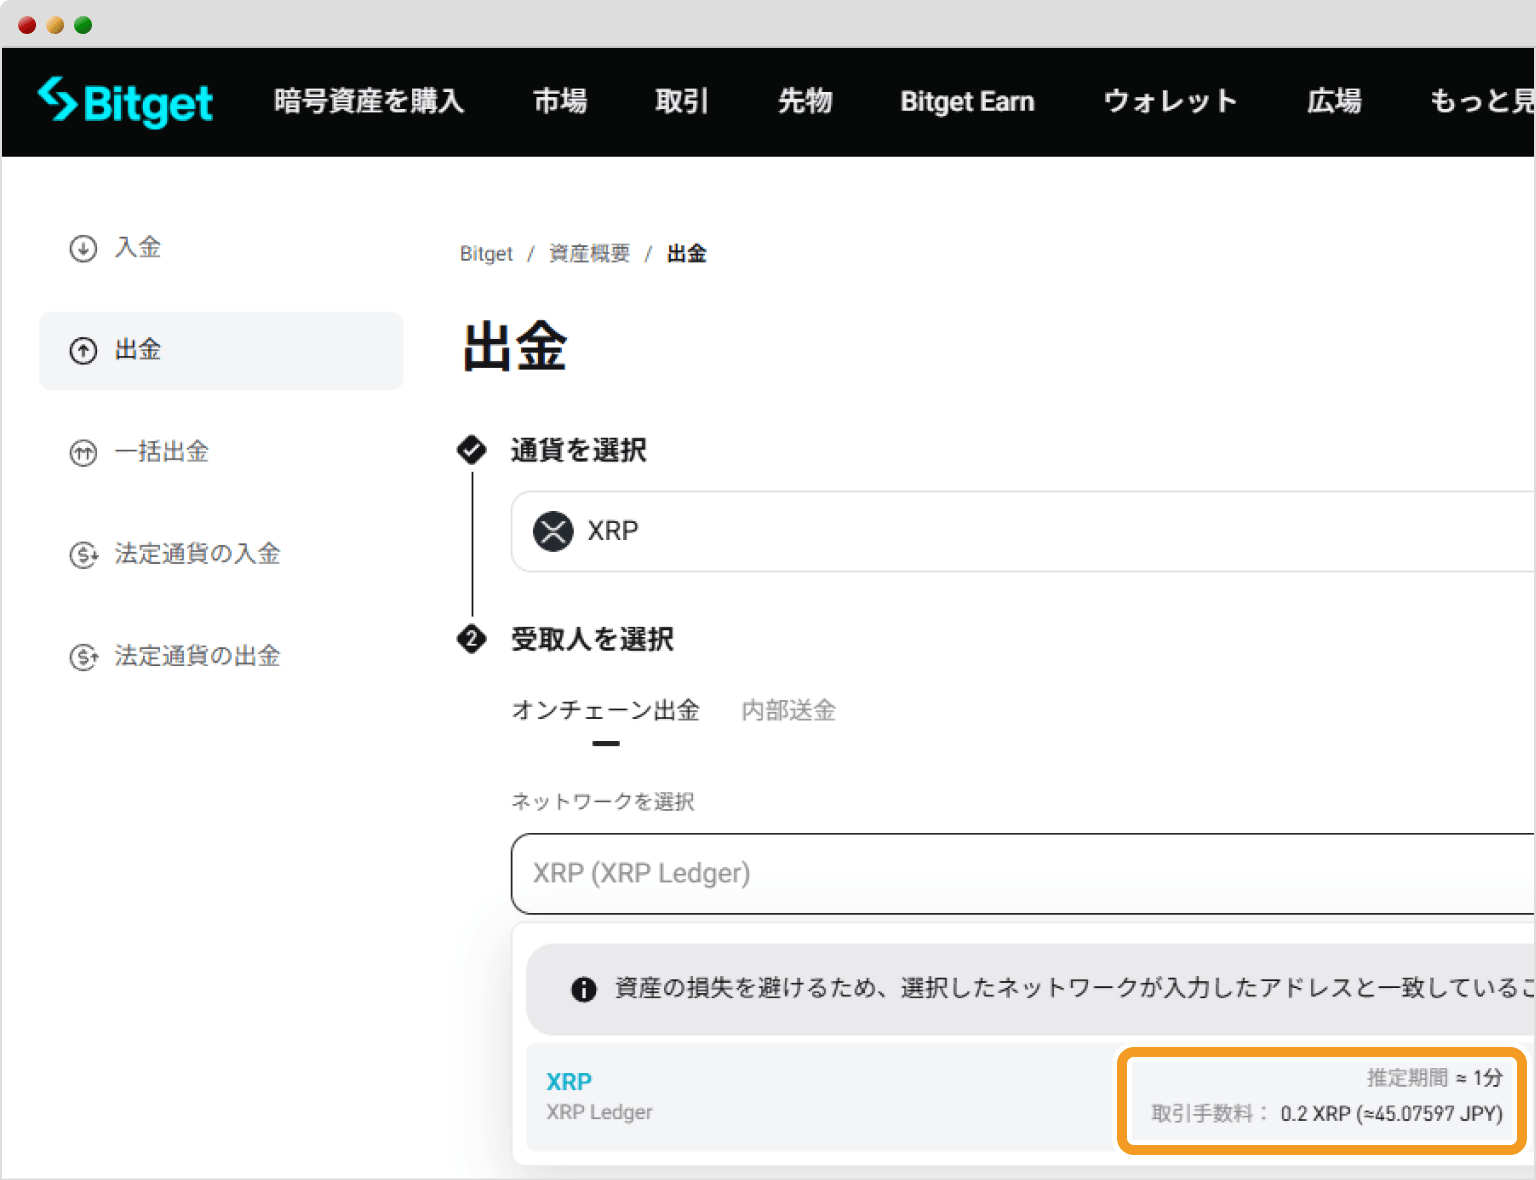Click the step 2 受取人を選択 checkmark icon

click(x=471, y=640)
